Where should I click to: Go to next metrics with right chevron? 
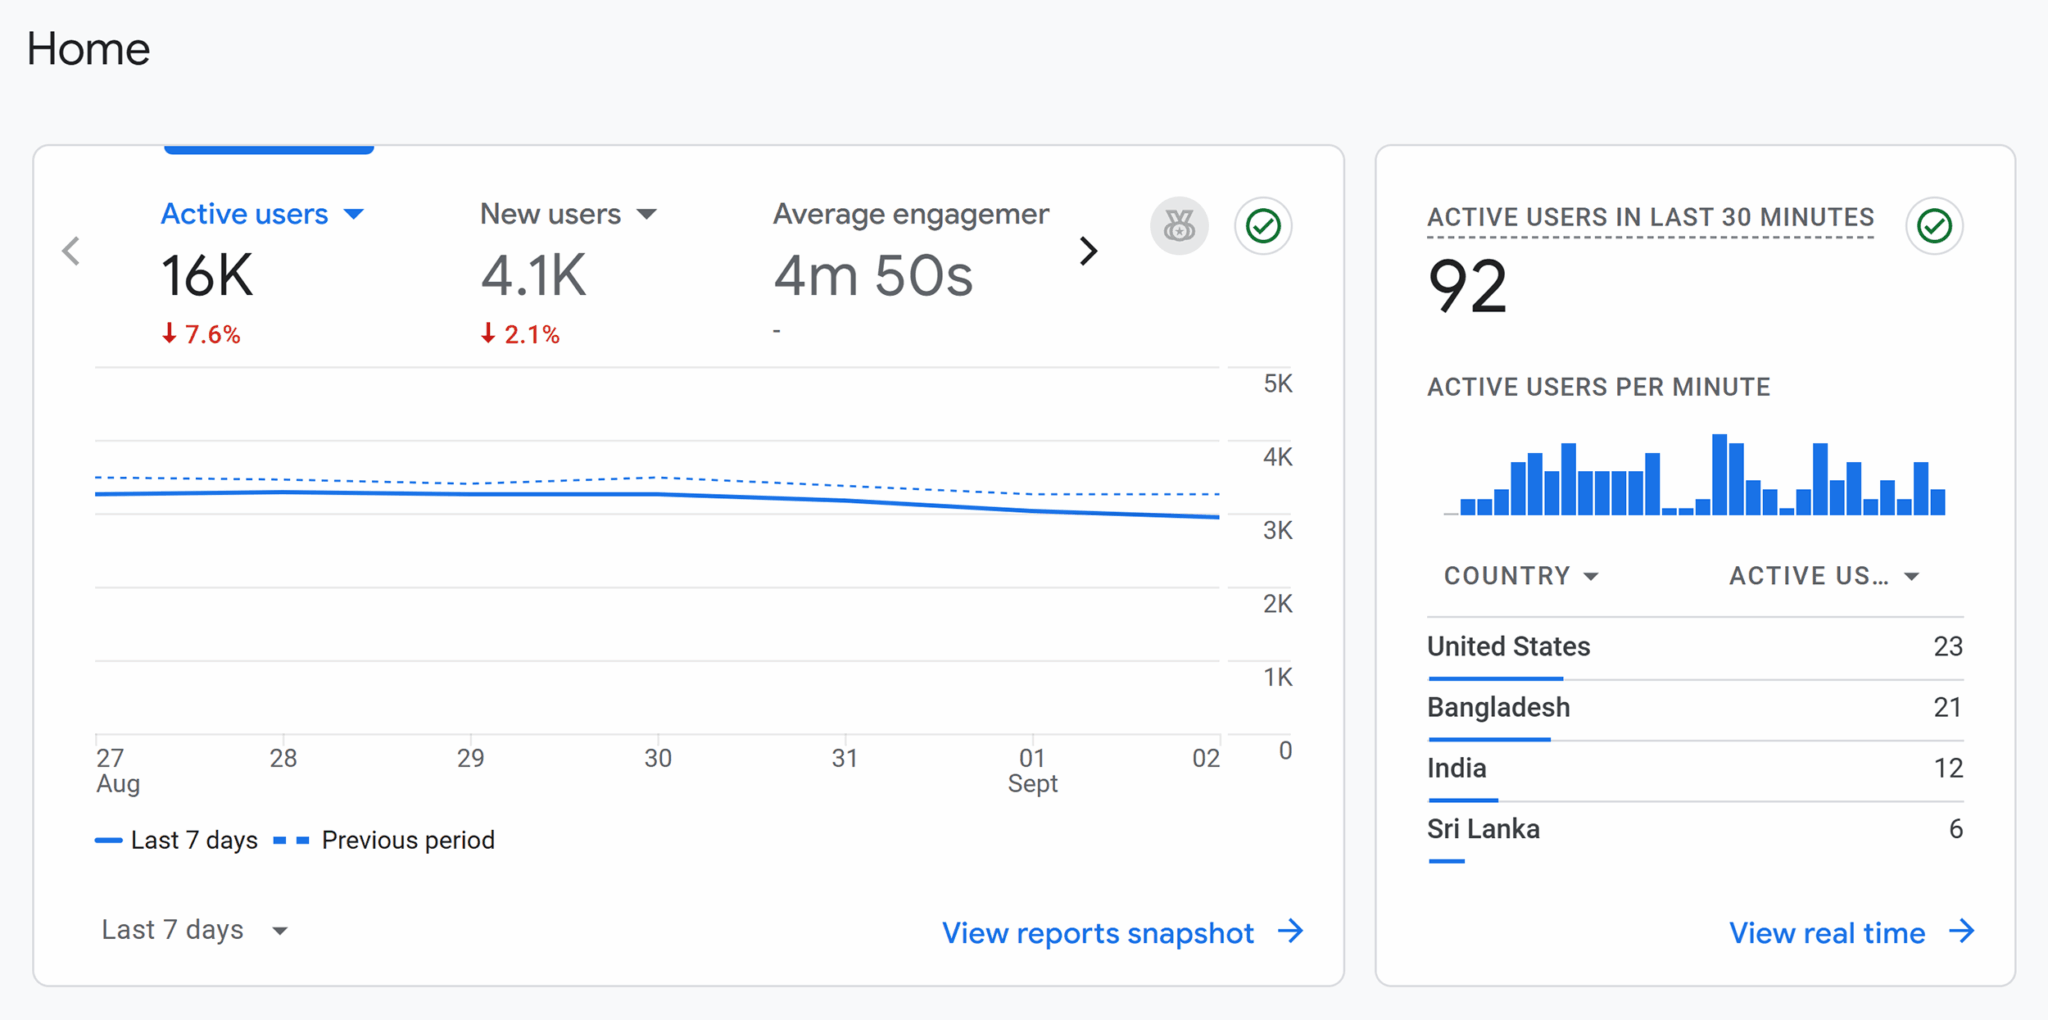pyautogui.click(x=1089, y=251)
